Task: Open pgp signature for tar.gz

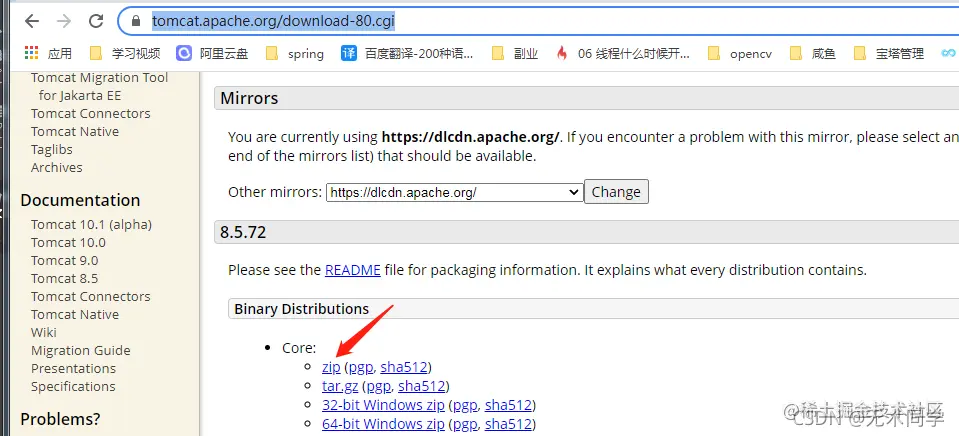Action: point(379,386)
